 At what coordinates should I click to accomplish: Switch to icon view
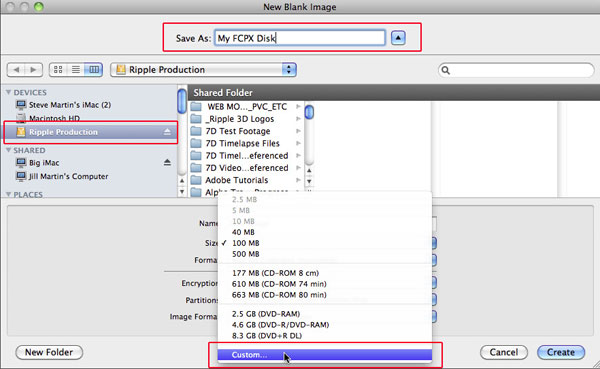[58, 70]
